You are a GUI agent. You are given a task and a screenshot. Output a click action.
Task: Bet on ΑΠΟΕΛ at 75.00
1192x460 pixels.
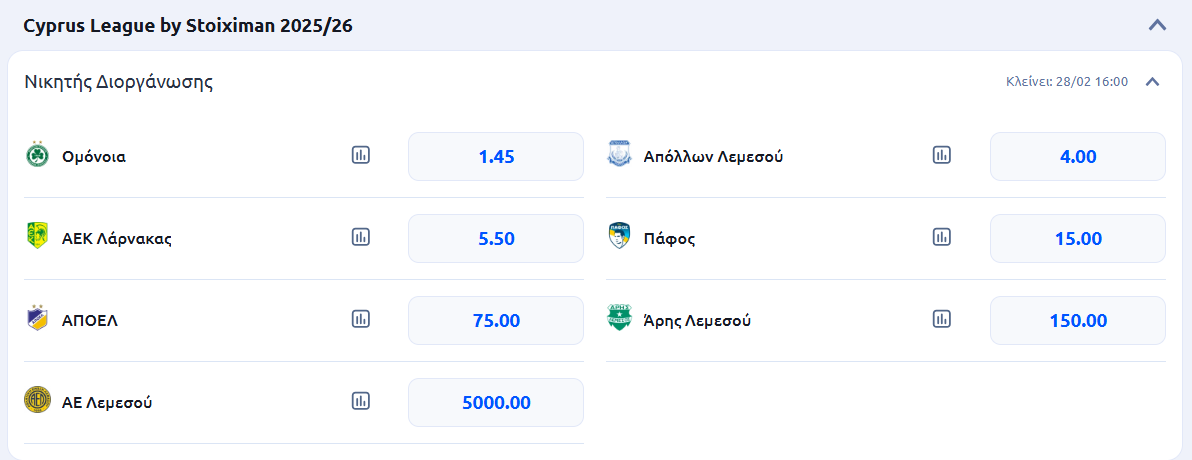click(496, 320)
